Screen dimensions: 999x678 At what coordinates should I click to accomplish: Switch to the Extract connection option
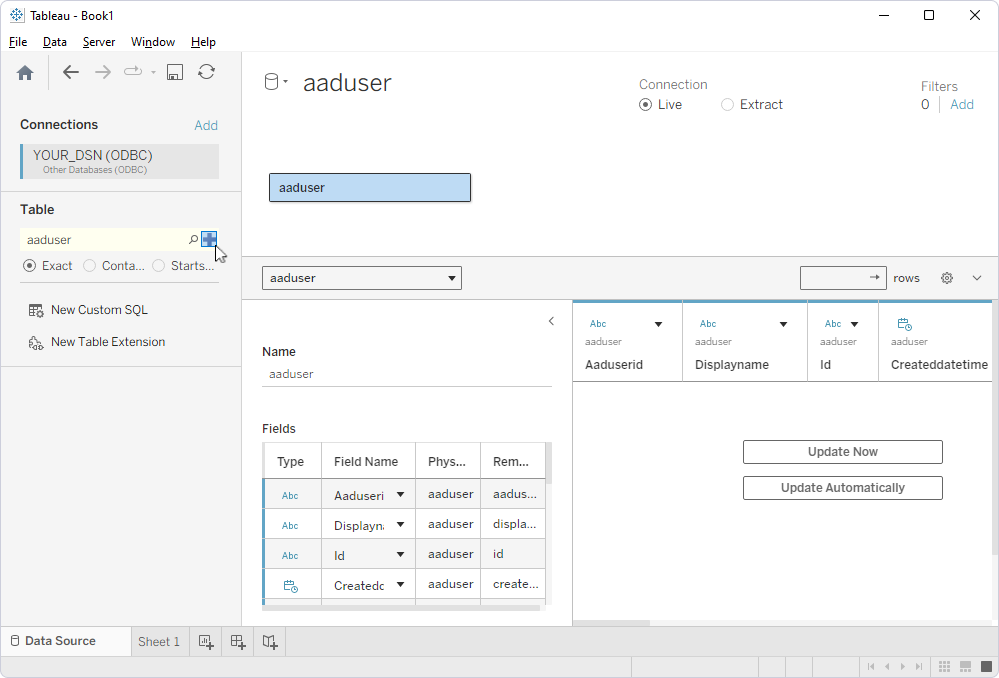727,104
